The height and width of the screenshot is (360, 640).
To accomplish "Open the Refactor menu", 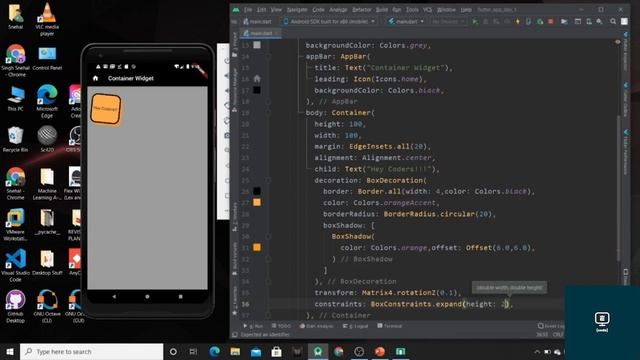I will (x=362, y=9).
